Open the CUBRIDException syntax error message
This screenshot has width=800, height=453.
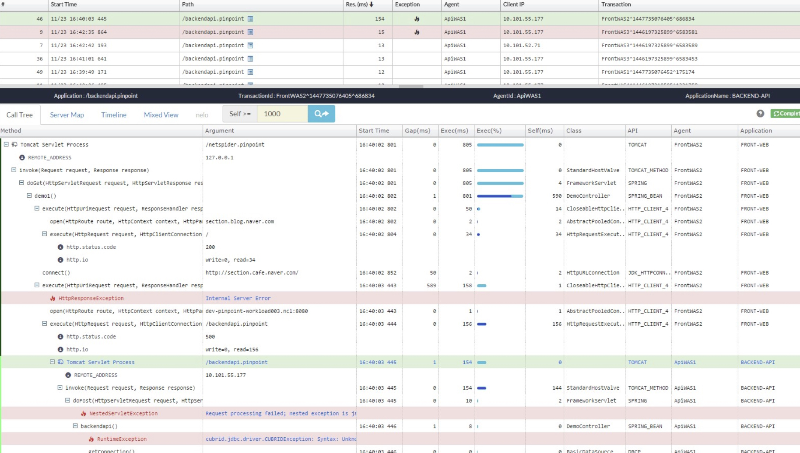[281, 439]
